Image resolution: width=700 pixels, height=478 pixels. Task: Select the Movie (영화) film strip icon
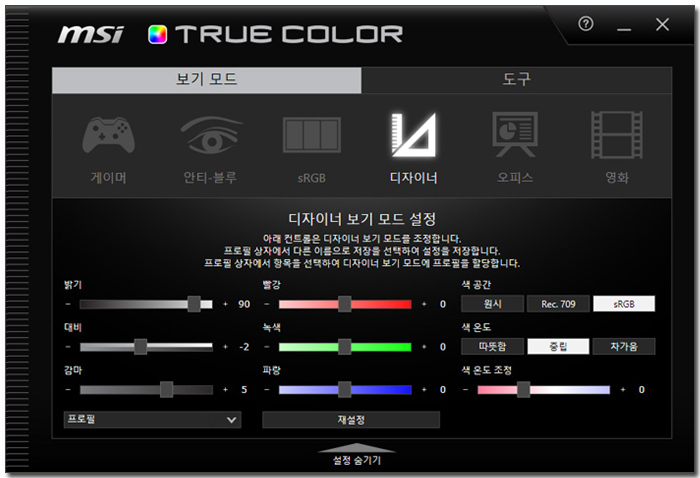(x=616, y=136)
